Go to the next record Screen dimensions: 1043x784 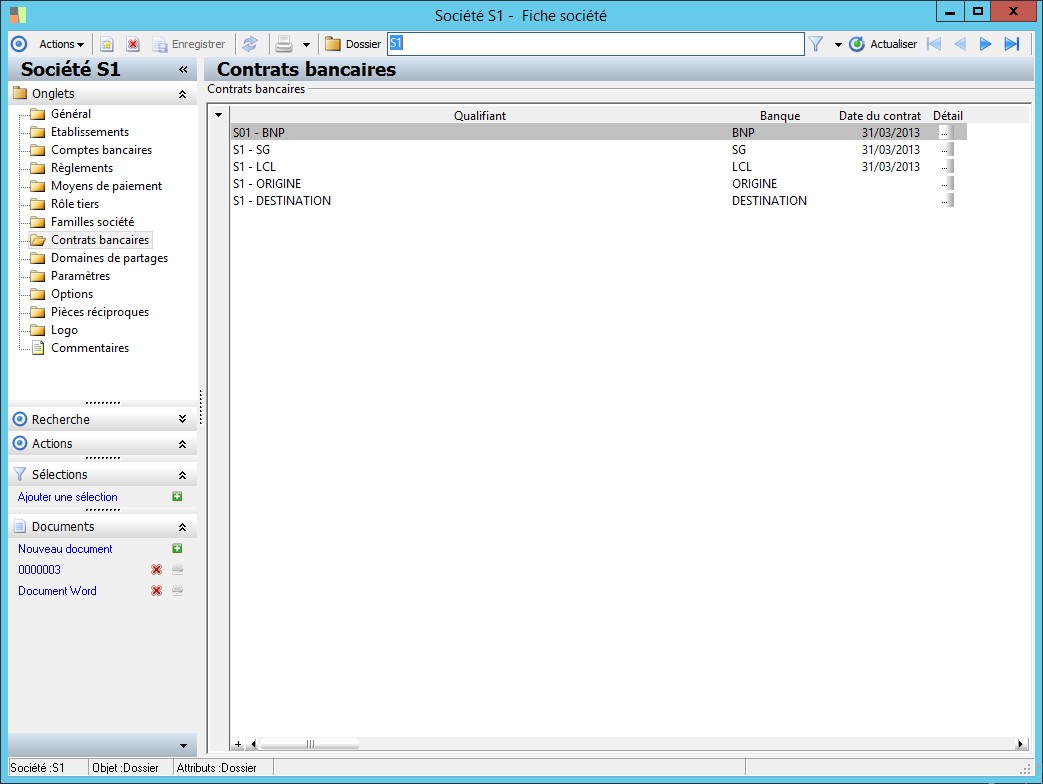[x=985, y=44]
